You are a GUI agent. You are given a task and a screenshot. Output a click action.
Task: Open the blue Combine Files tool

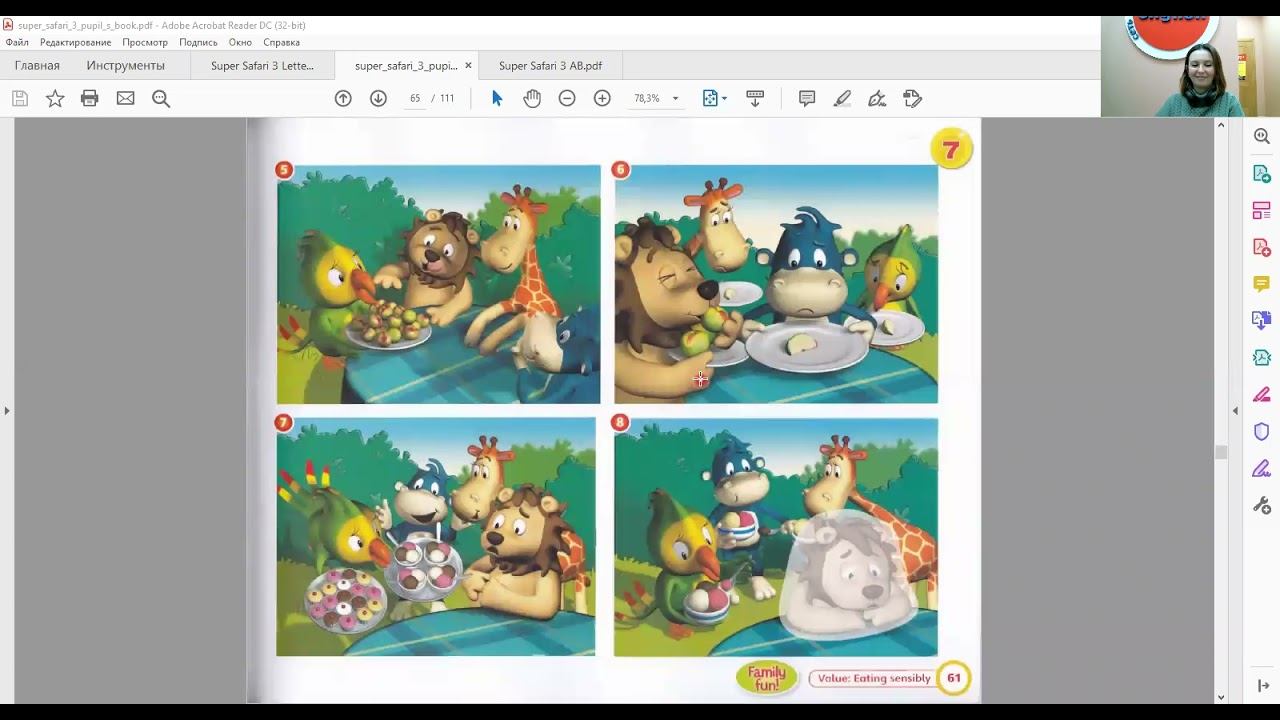point(1262,321)
